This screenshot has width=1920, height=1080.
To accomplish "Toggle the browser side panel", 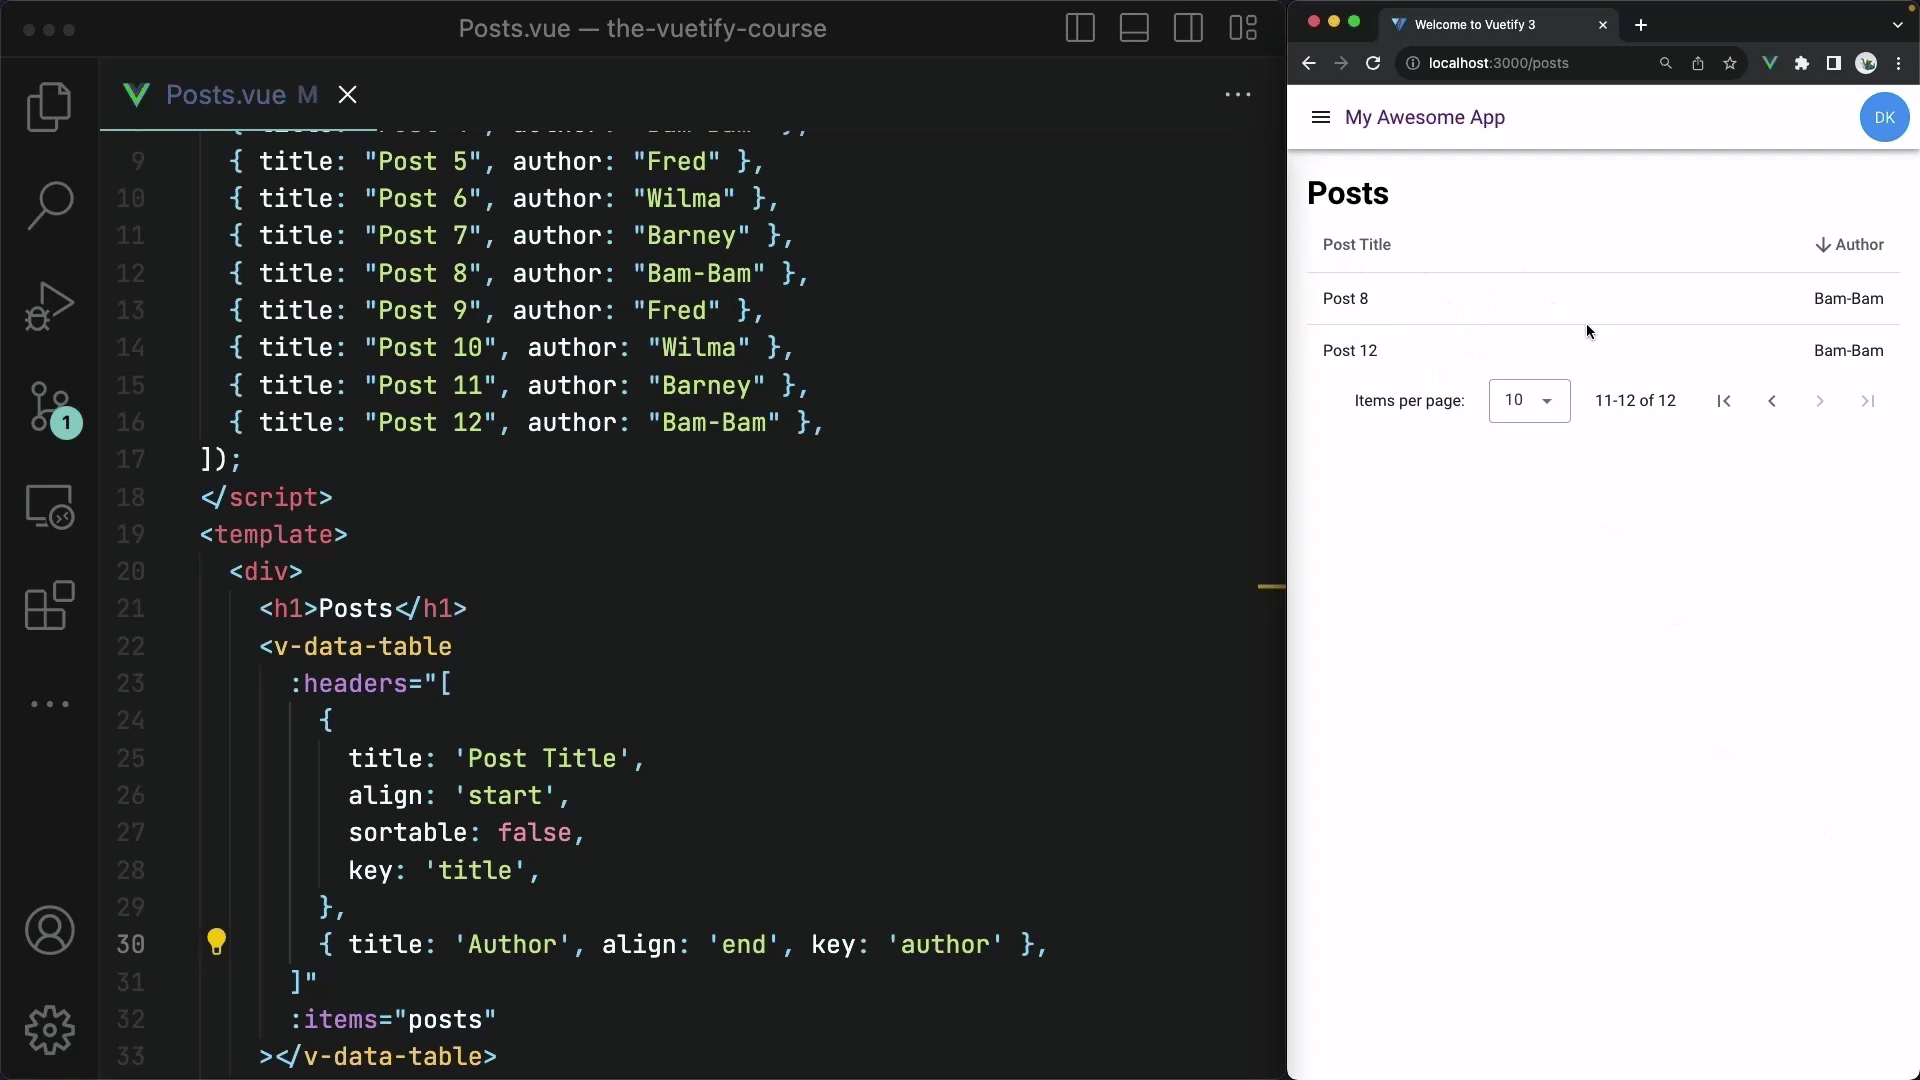I will click(x=1834, y=63).
